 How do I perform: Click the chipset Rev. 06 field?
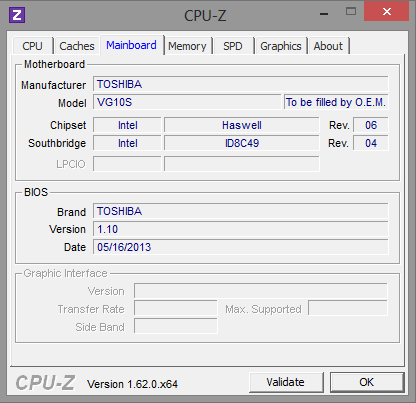click(x=371, y=125)
